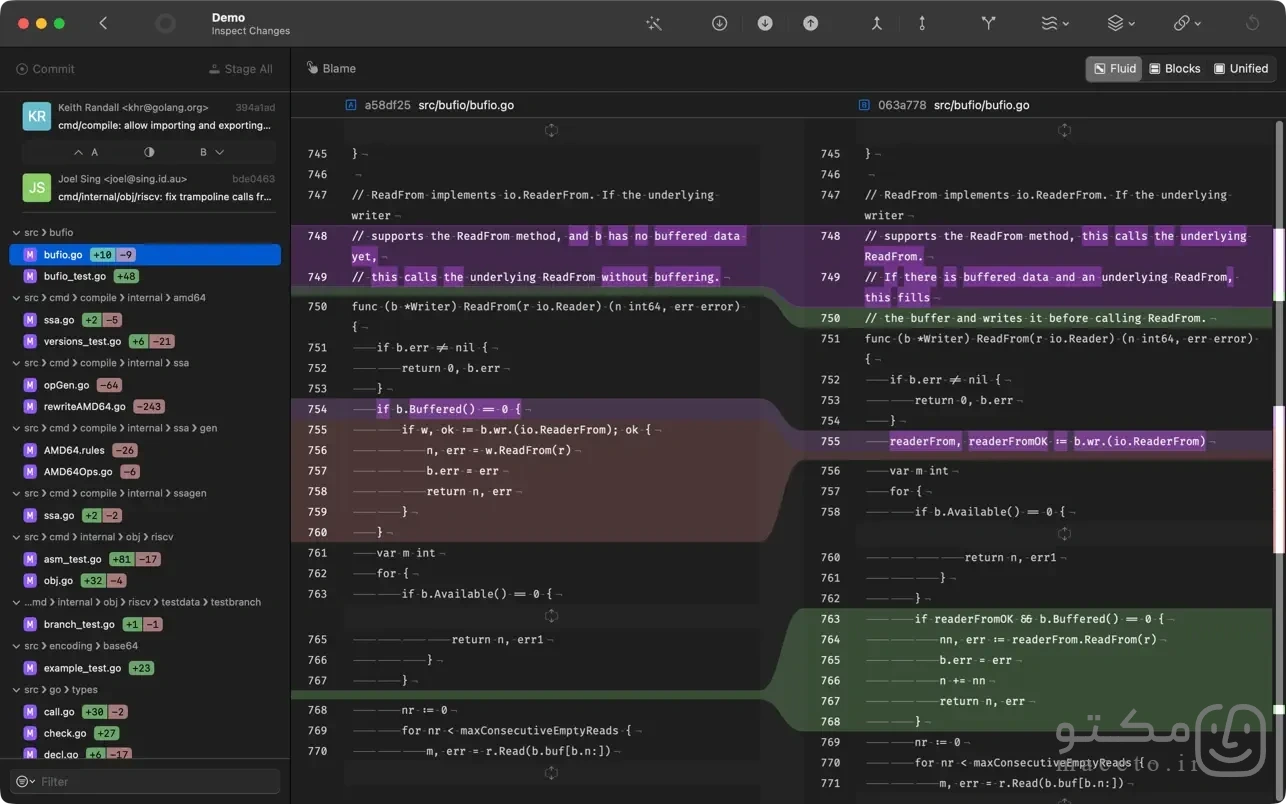
Task: Click the JS avatar thumbnail
Action: [x=37, y=187]
